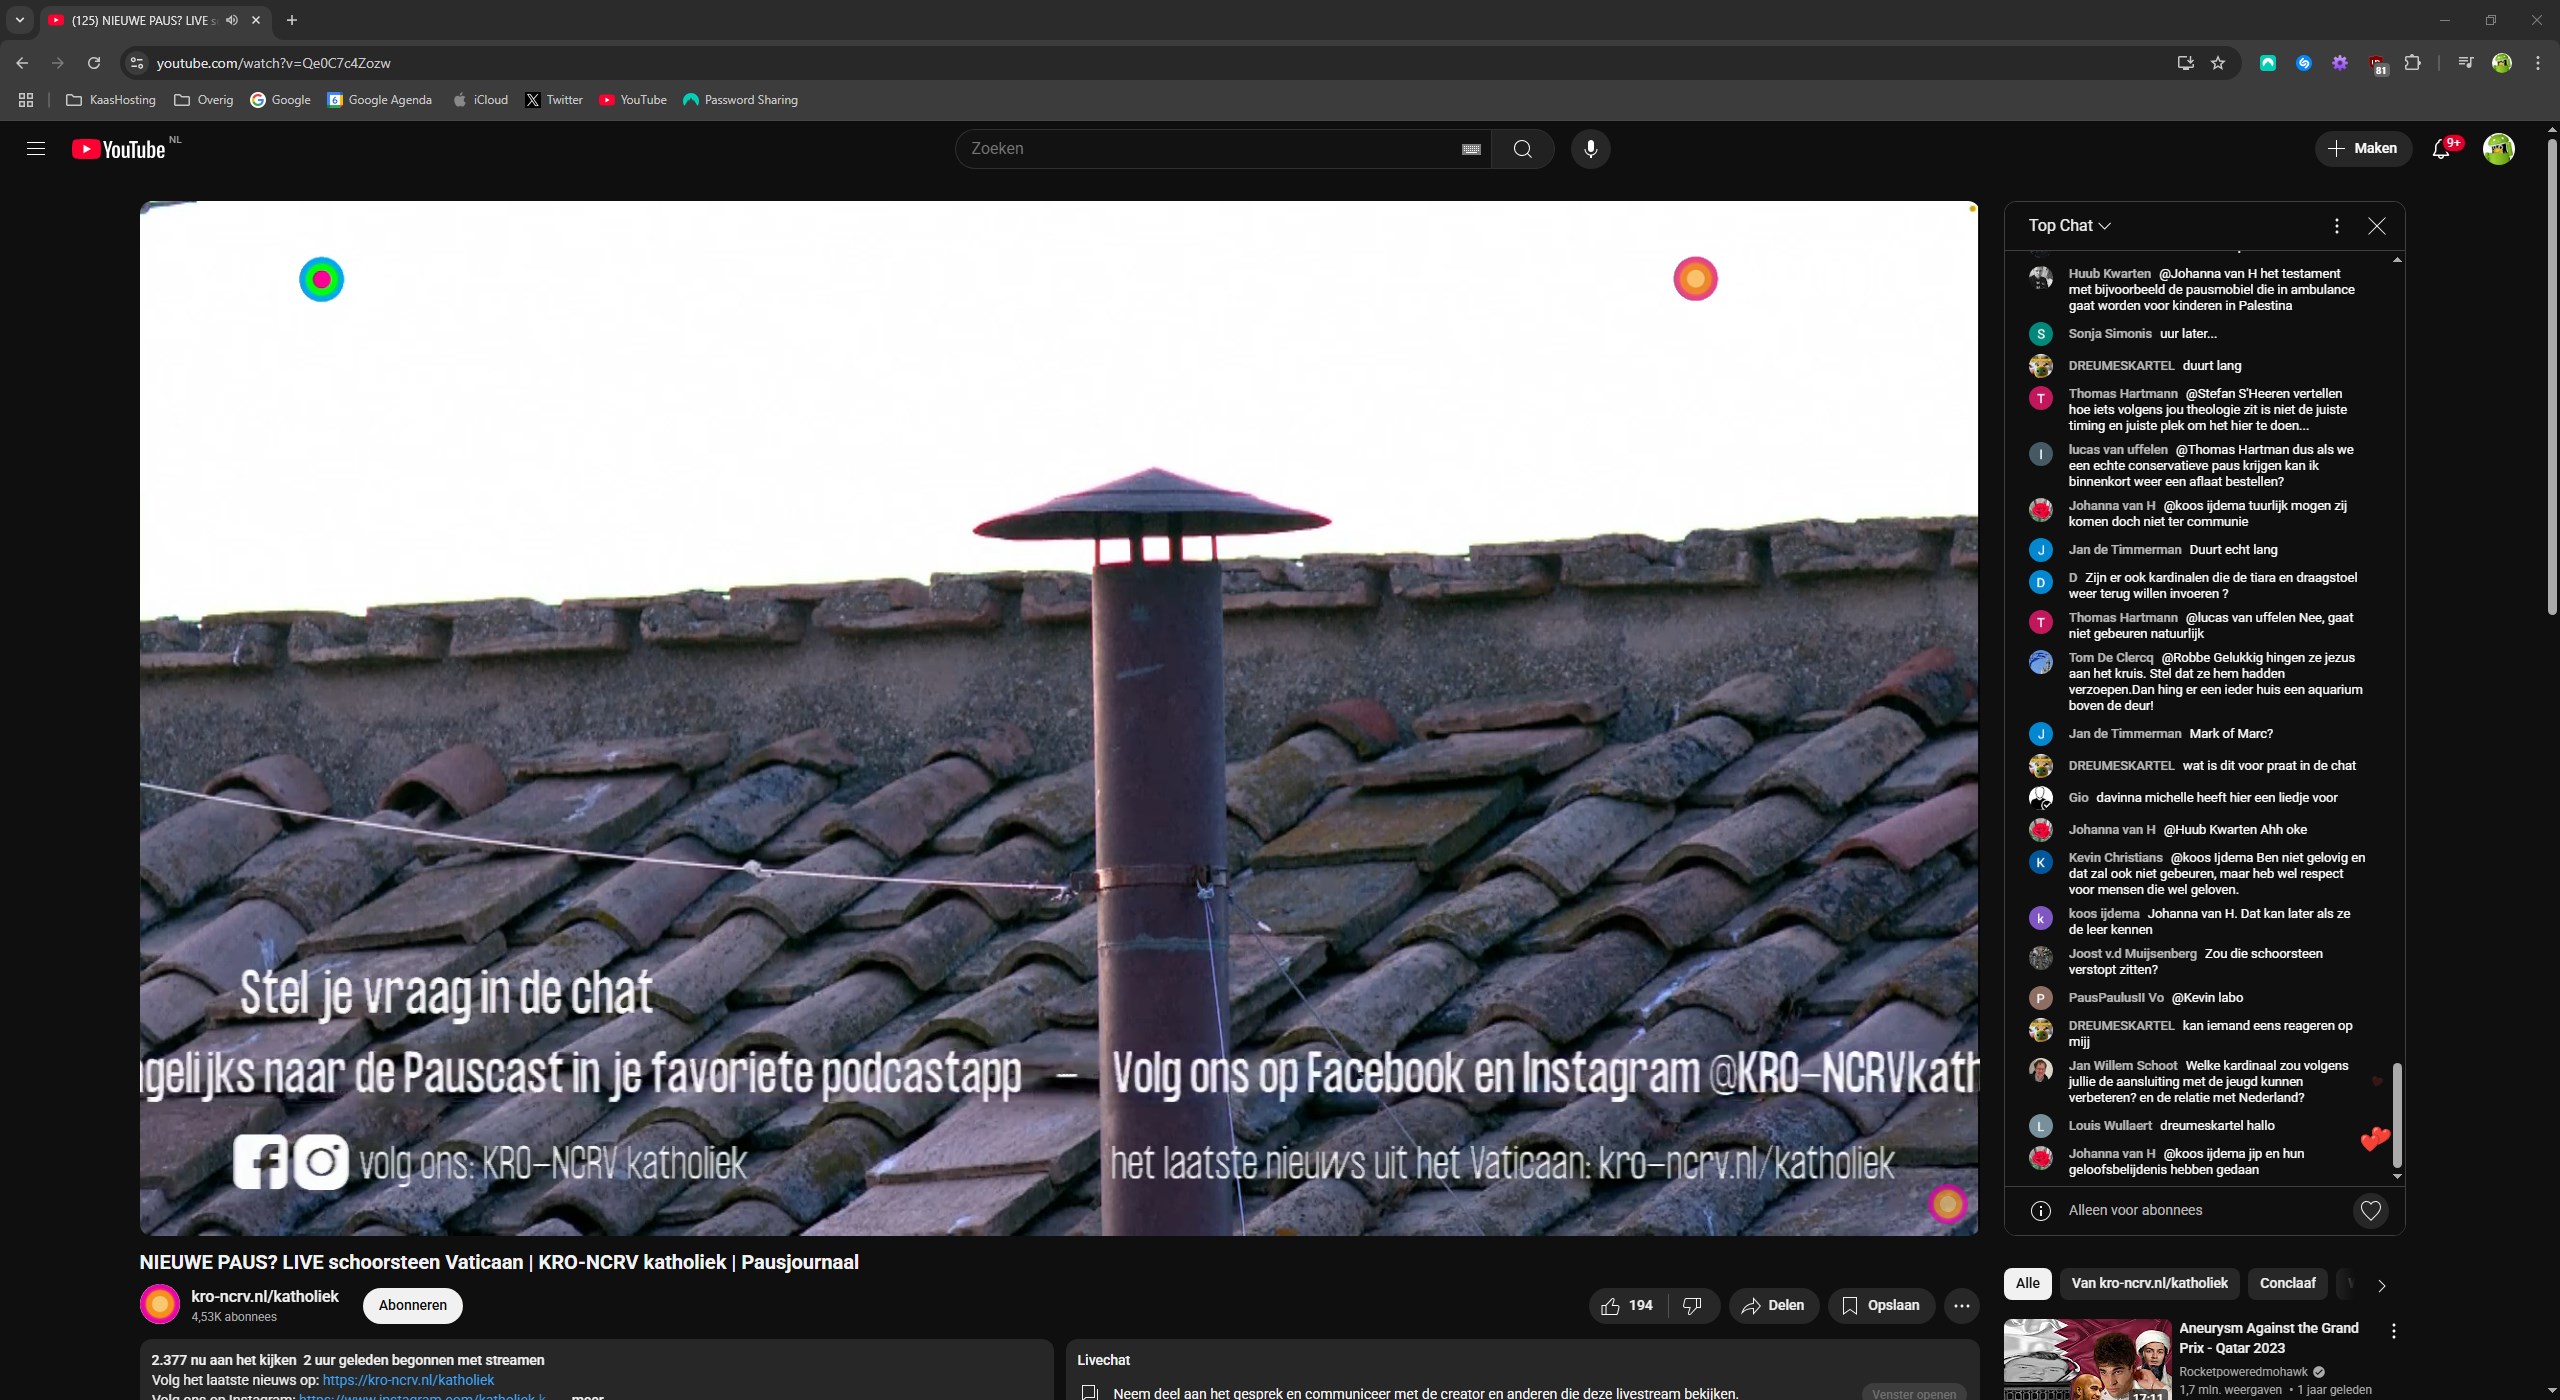
Task: Expand the Top Chat dropdown
Action: click(2069, 226)
